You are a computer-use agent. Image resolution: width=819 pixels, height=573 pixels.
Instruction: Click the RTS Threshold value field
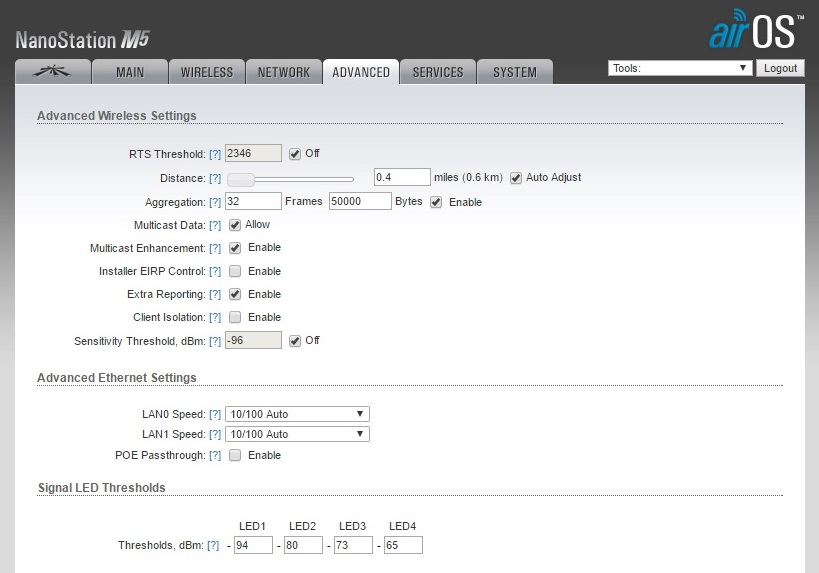coord(253,153)
